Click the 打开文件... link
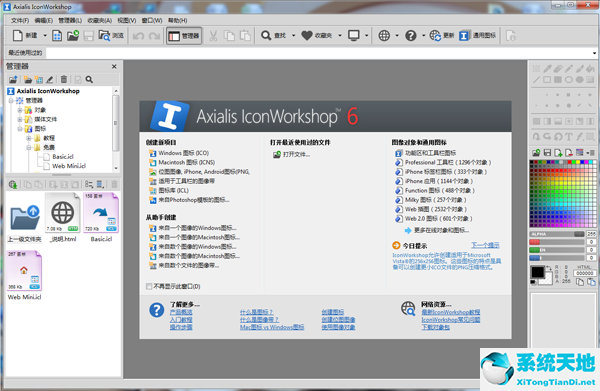This screenshot has height=391, width=600. click(297, 155)
